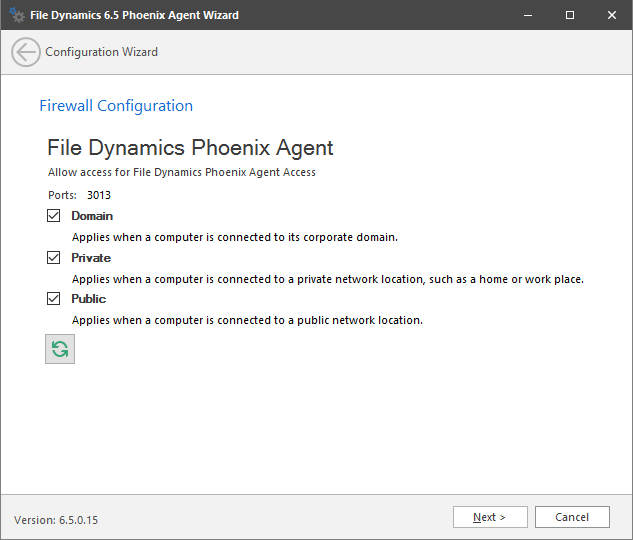Click the window title text in title bar

(x=134, y=15)
